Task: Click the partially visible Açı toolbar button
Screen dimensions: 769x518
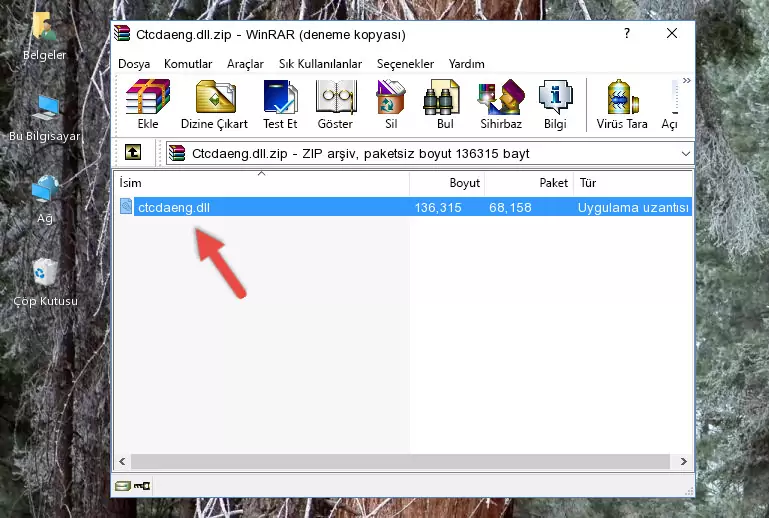Action: pos(670,104)
